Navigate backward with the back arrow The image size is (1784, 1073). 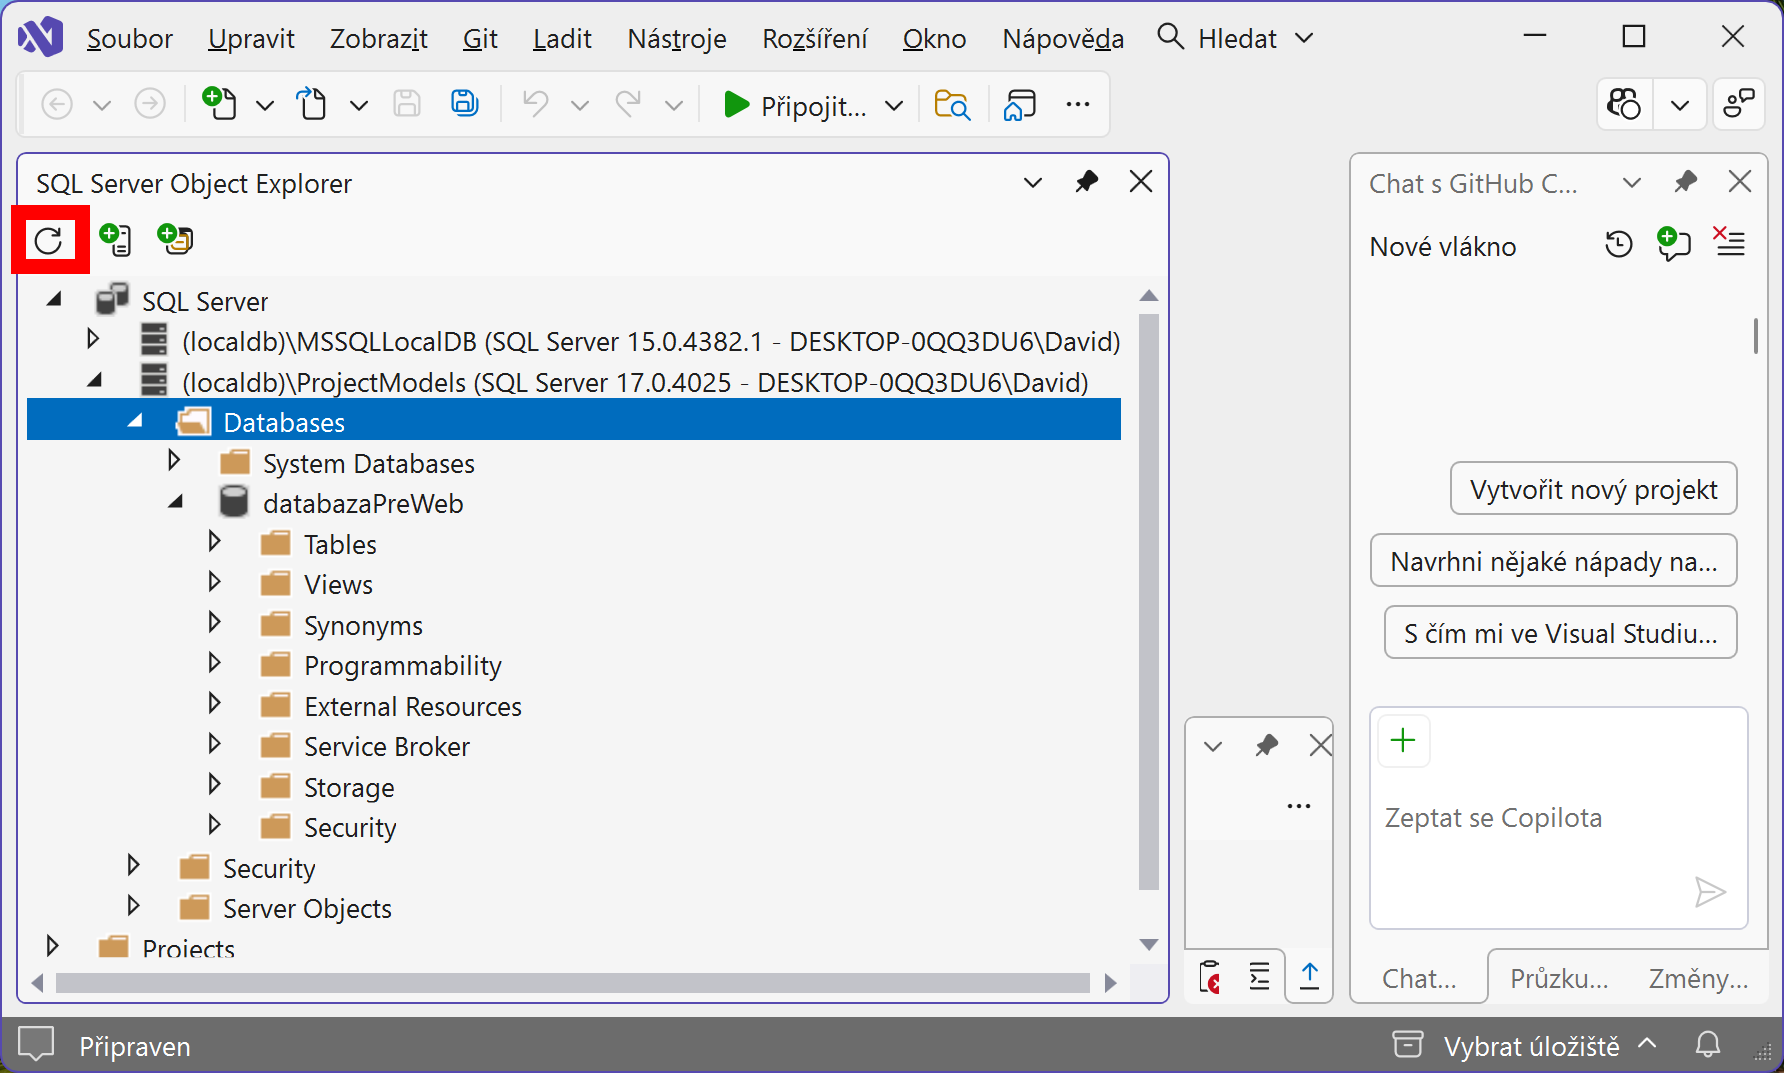57,104
